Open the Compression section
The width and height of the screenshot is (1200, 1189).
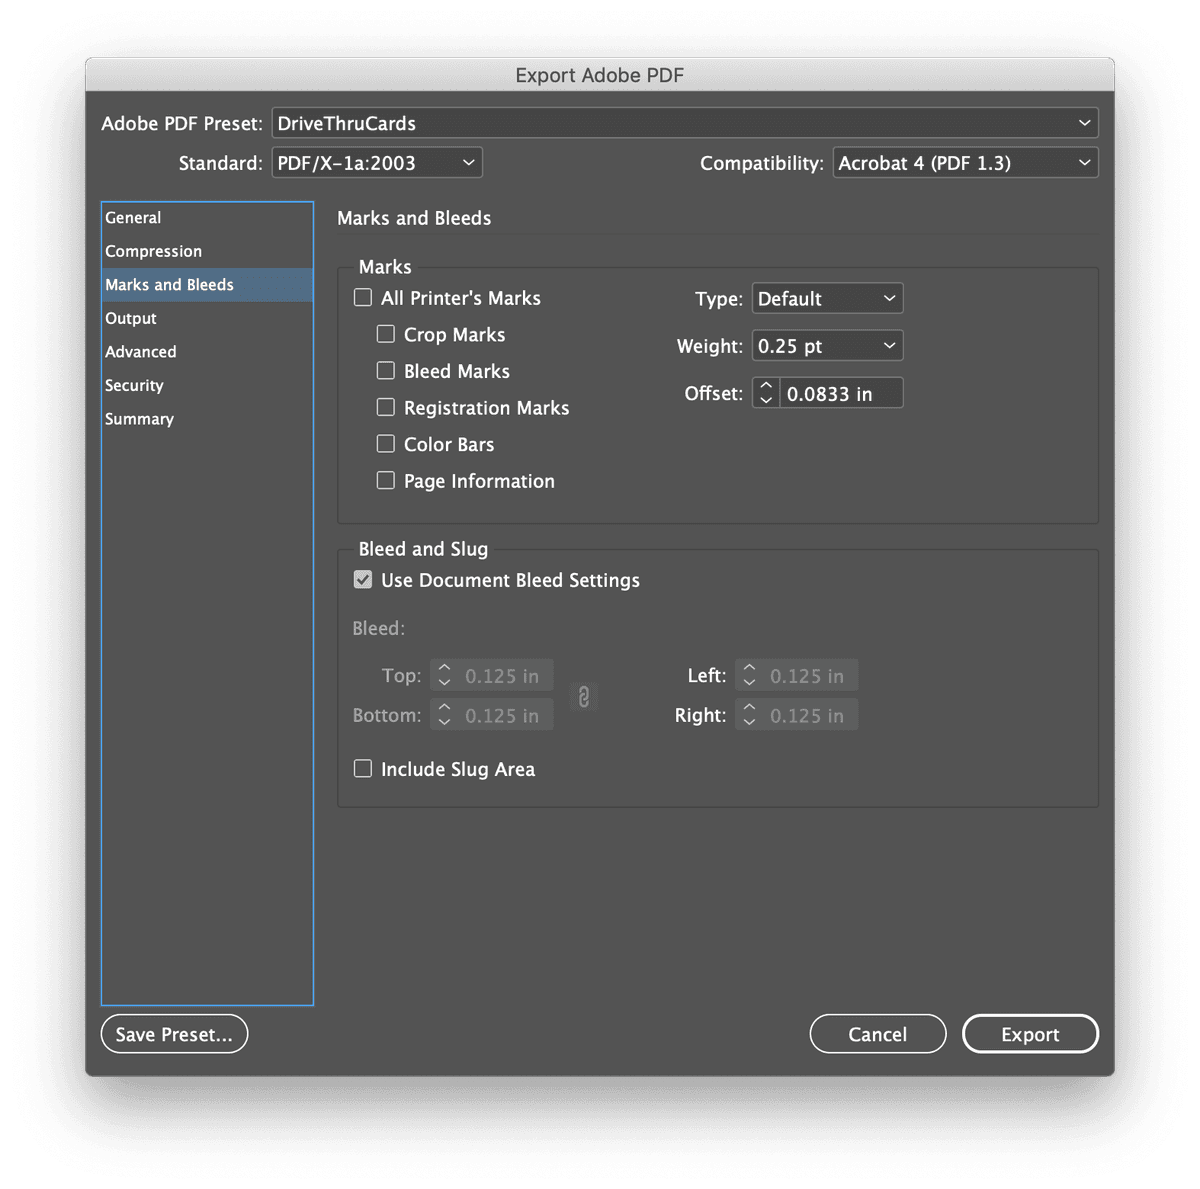[x=153, y=251]
